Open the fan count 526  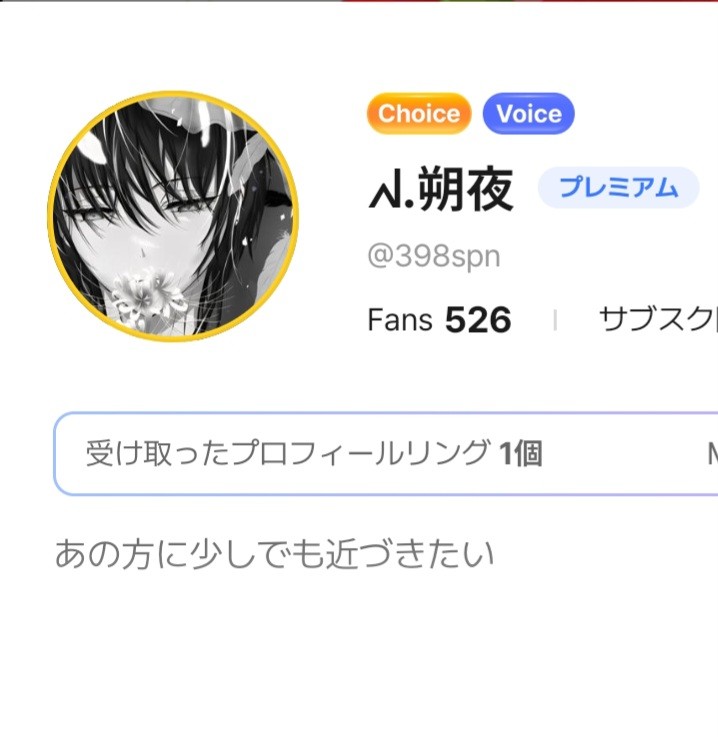point(478,320)
